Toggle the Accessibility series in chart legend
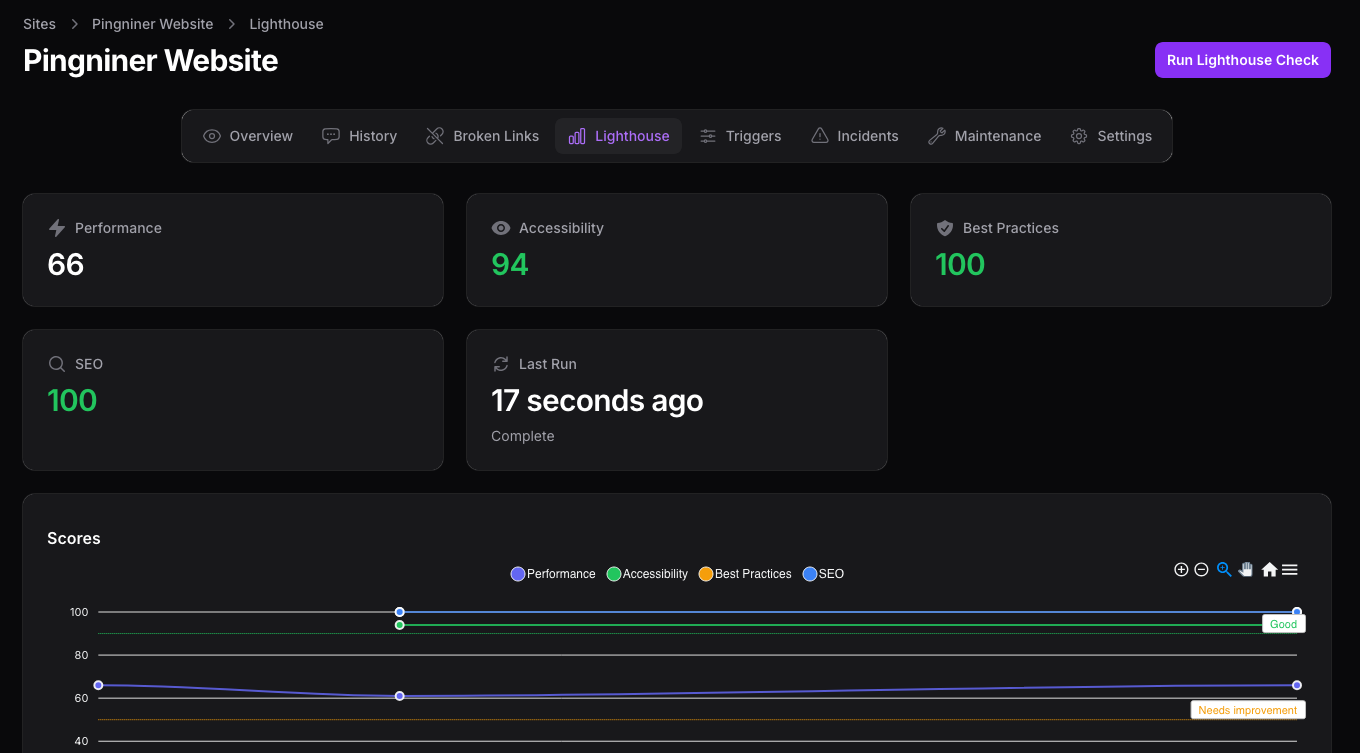The height and width of the screenshot is (753, 1360). click(647, 574)
